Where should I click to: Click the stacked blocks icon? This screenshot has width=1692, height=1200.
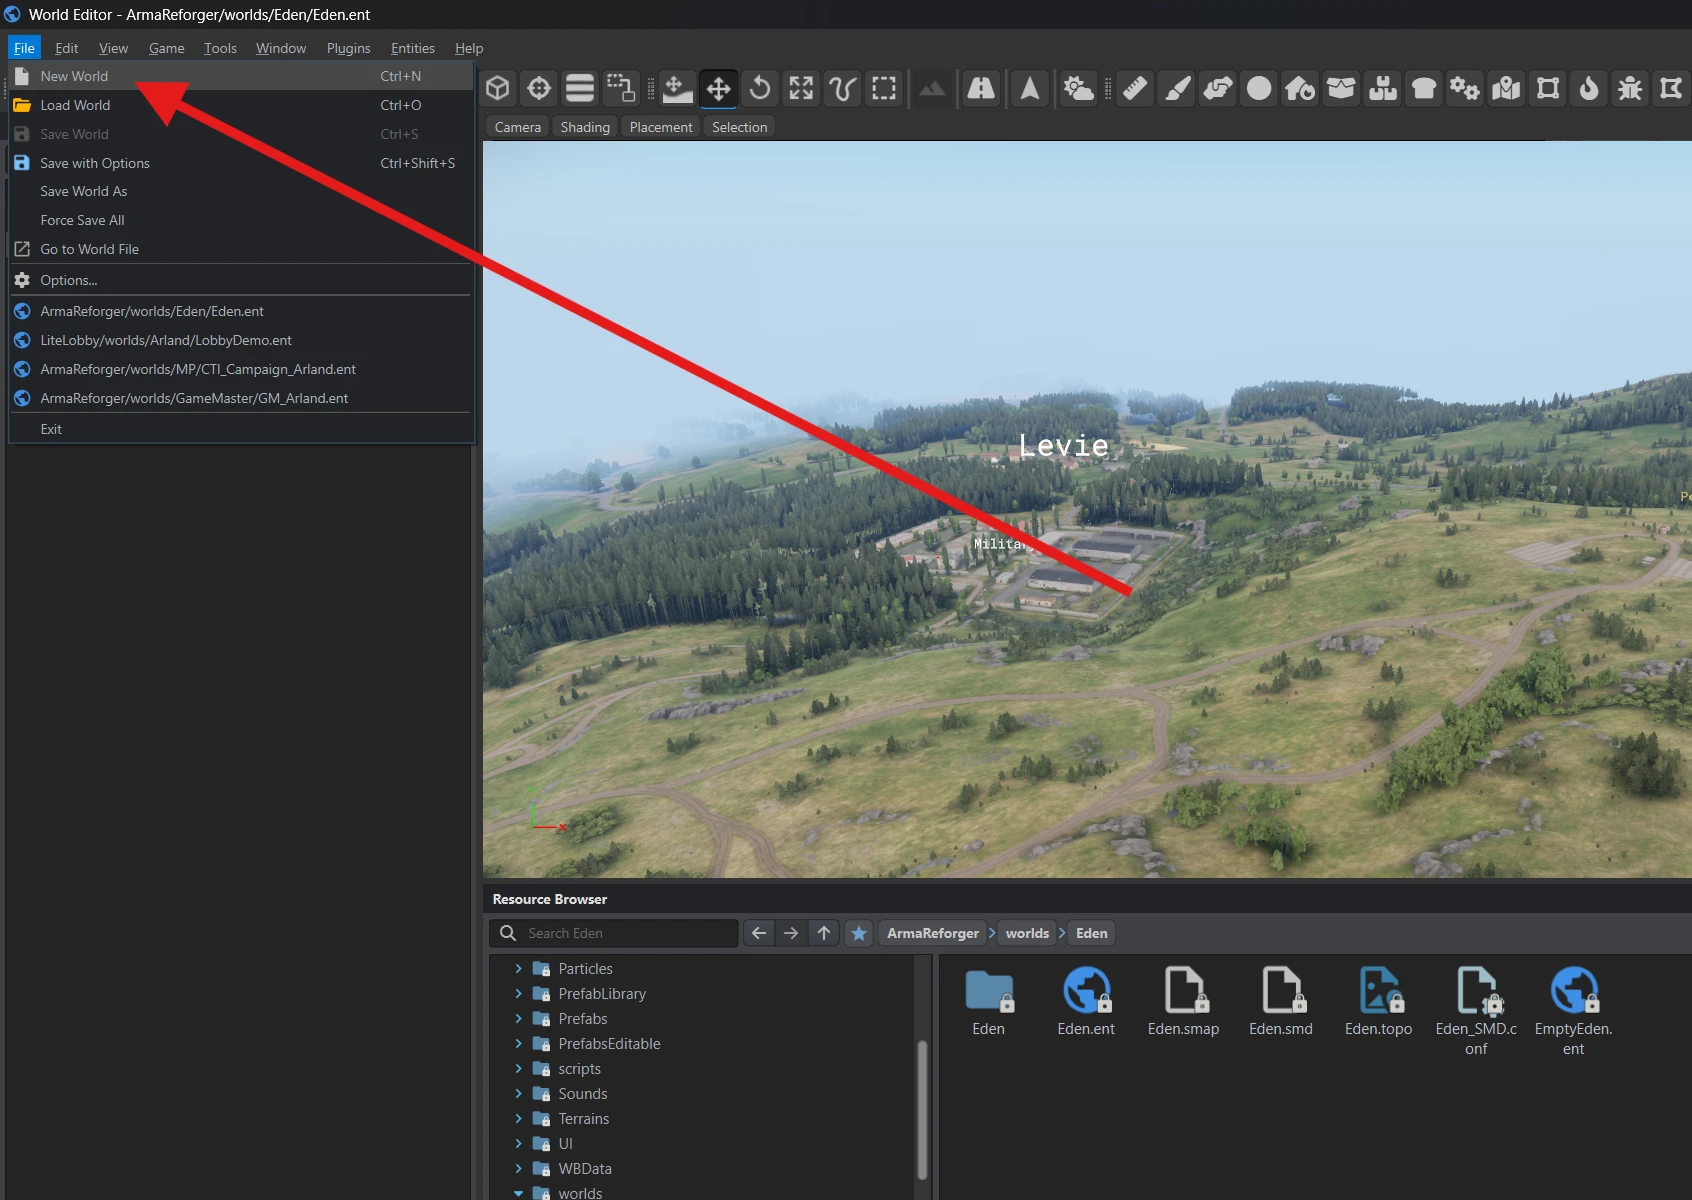pos(1383,89)
